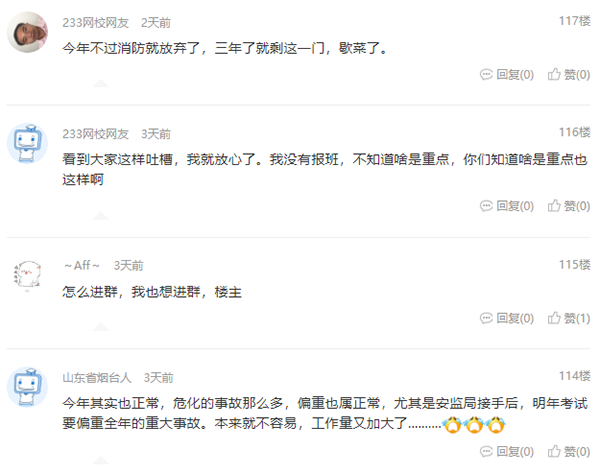Thumbs-up the ~Aff~ comment with 1 like
The height and width of the screenshot is (473, 600).
554,318
